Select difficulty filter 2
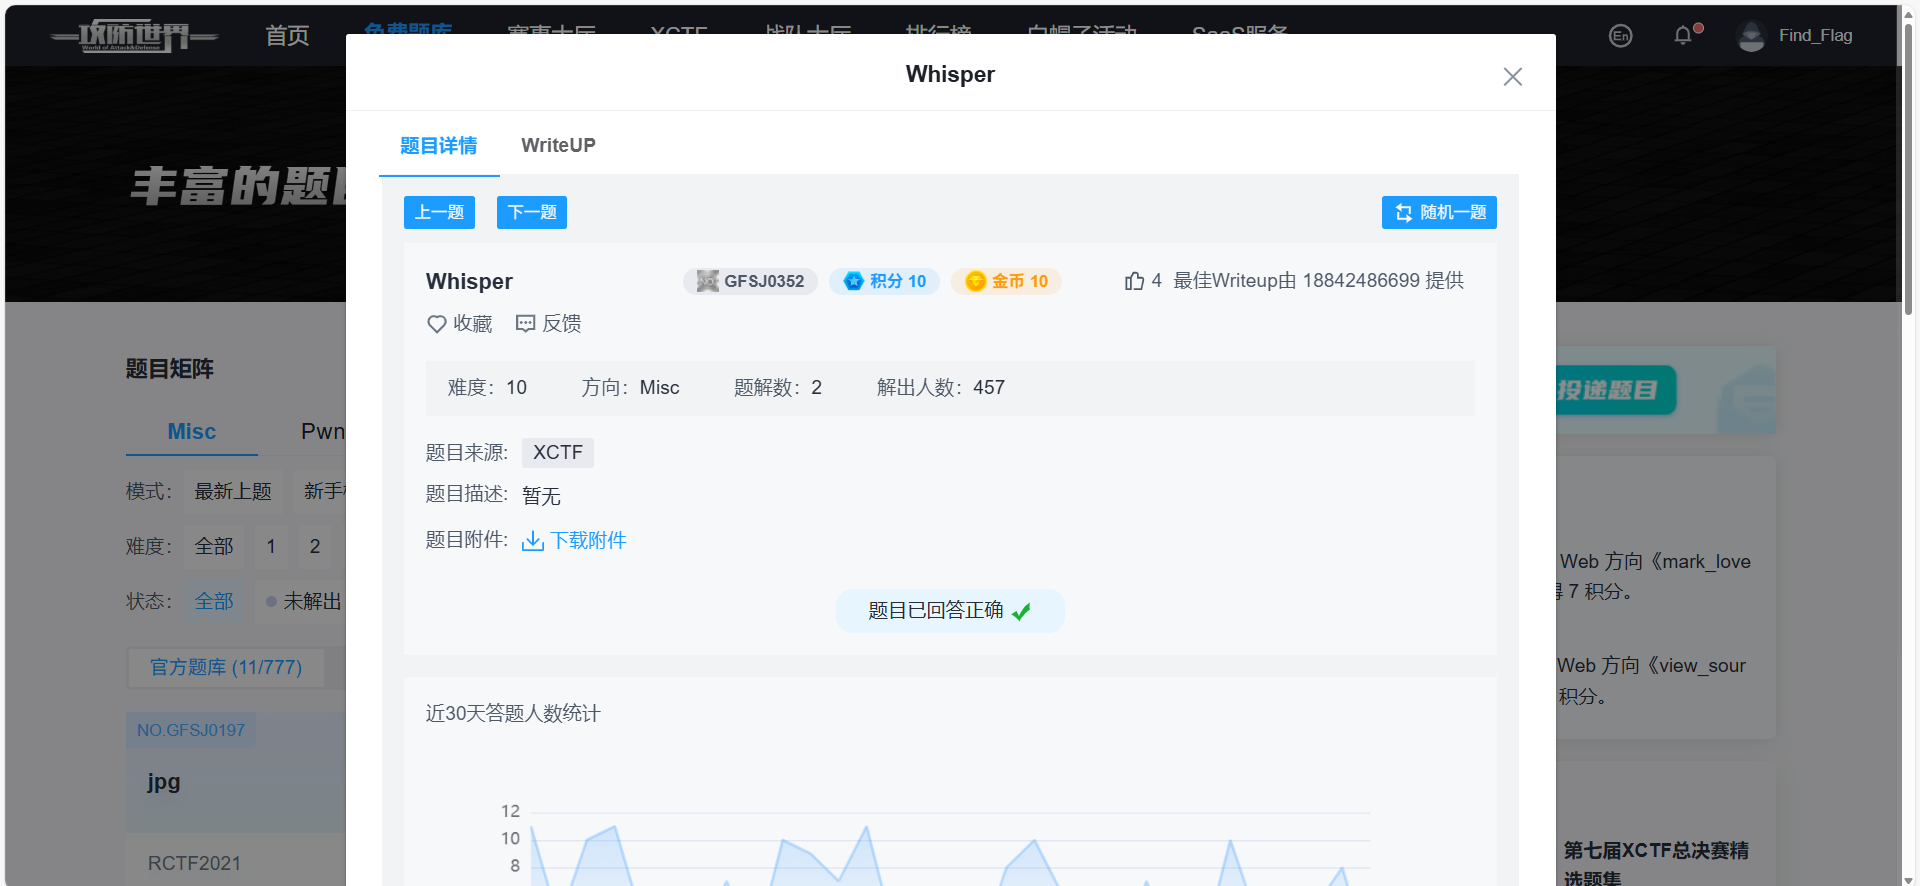The height and width of the screenshot is (886, 1920). pyautogui.click(x=315, y=547)
